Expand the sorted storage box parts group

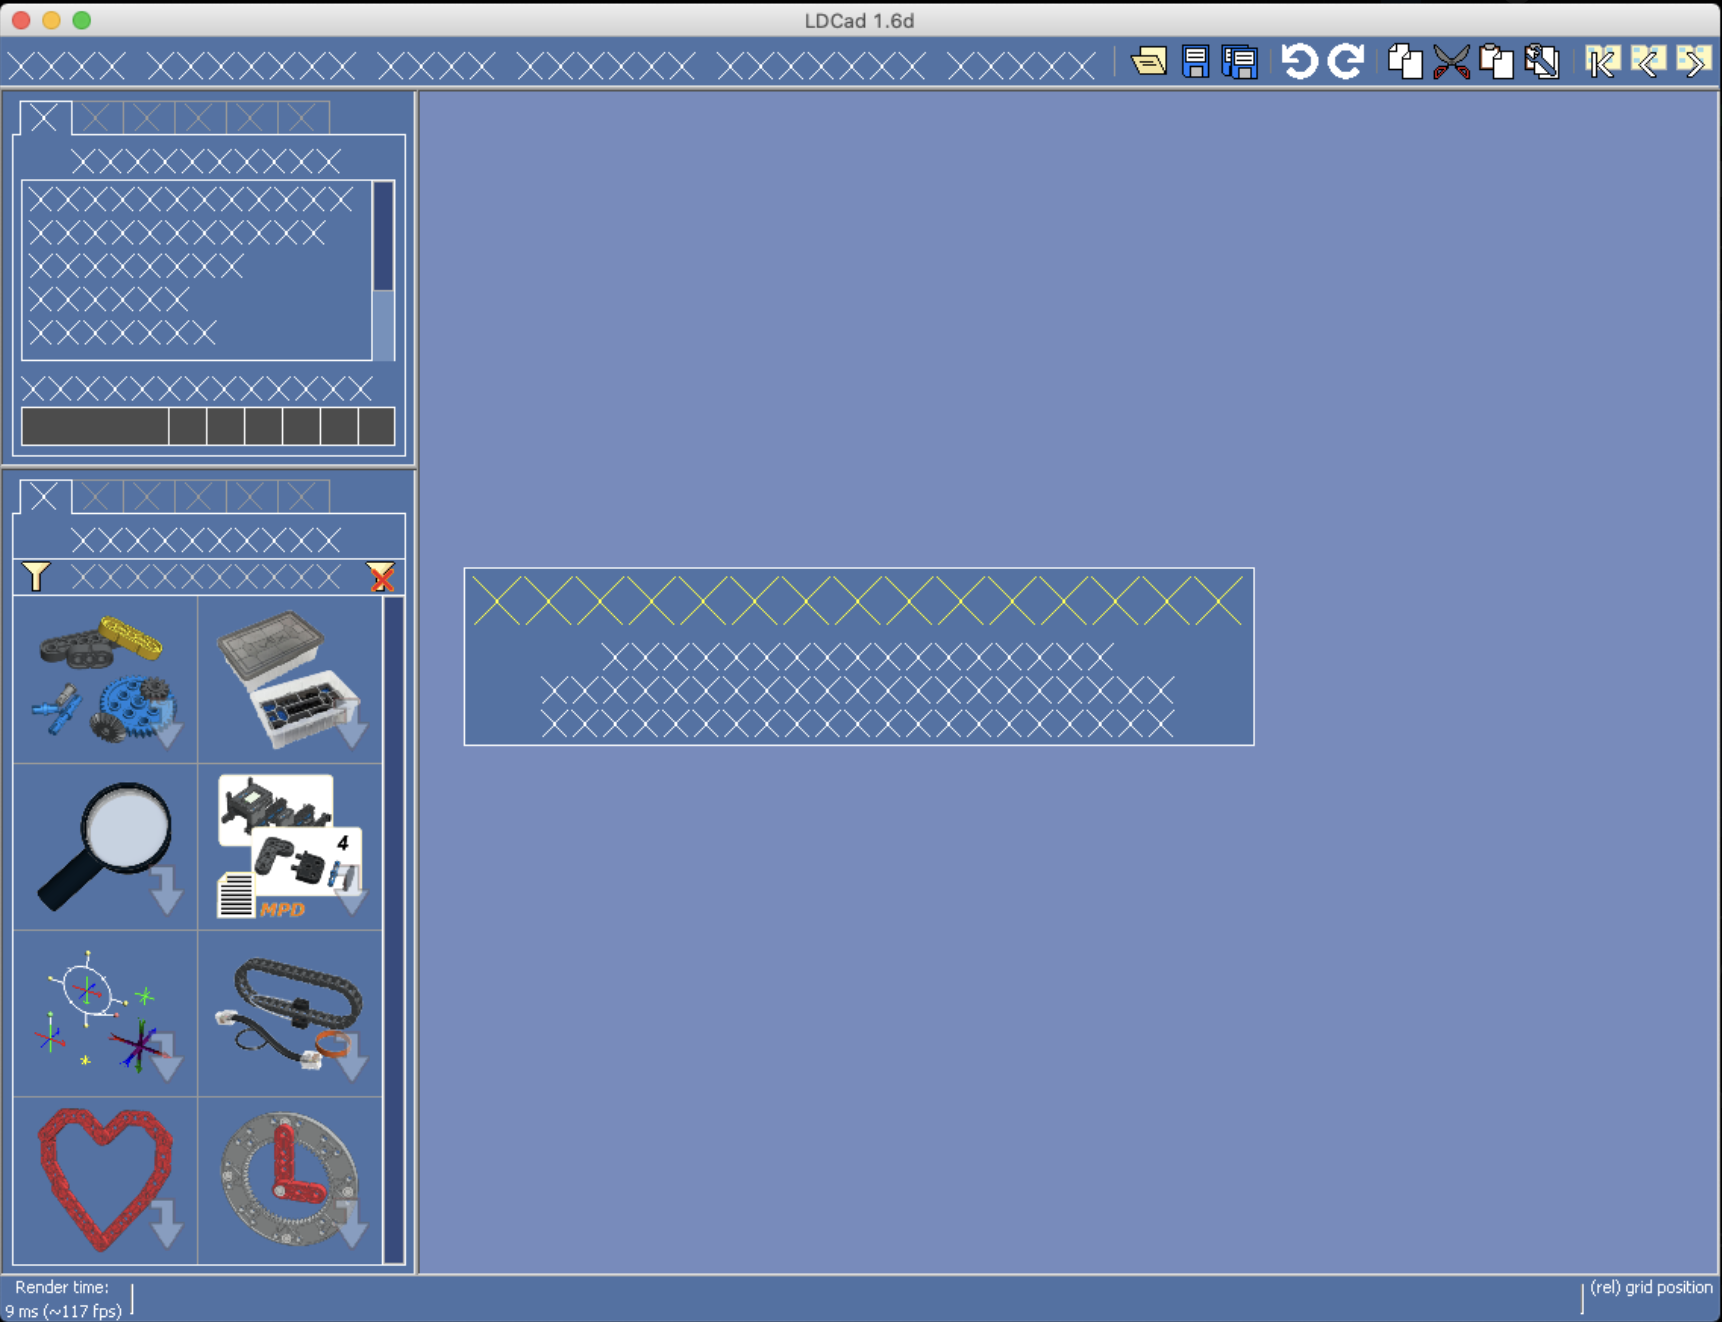(x=290, y=680)
